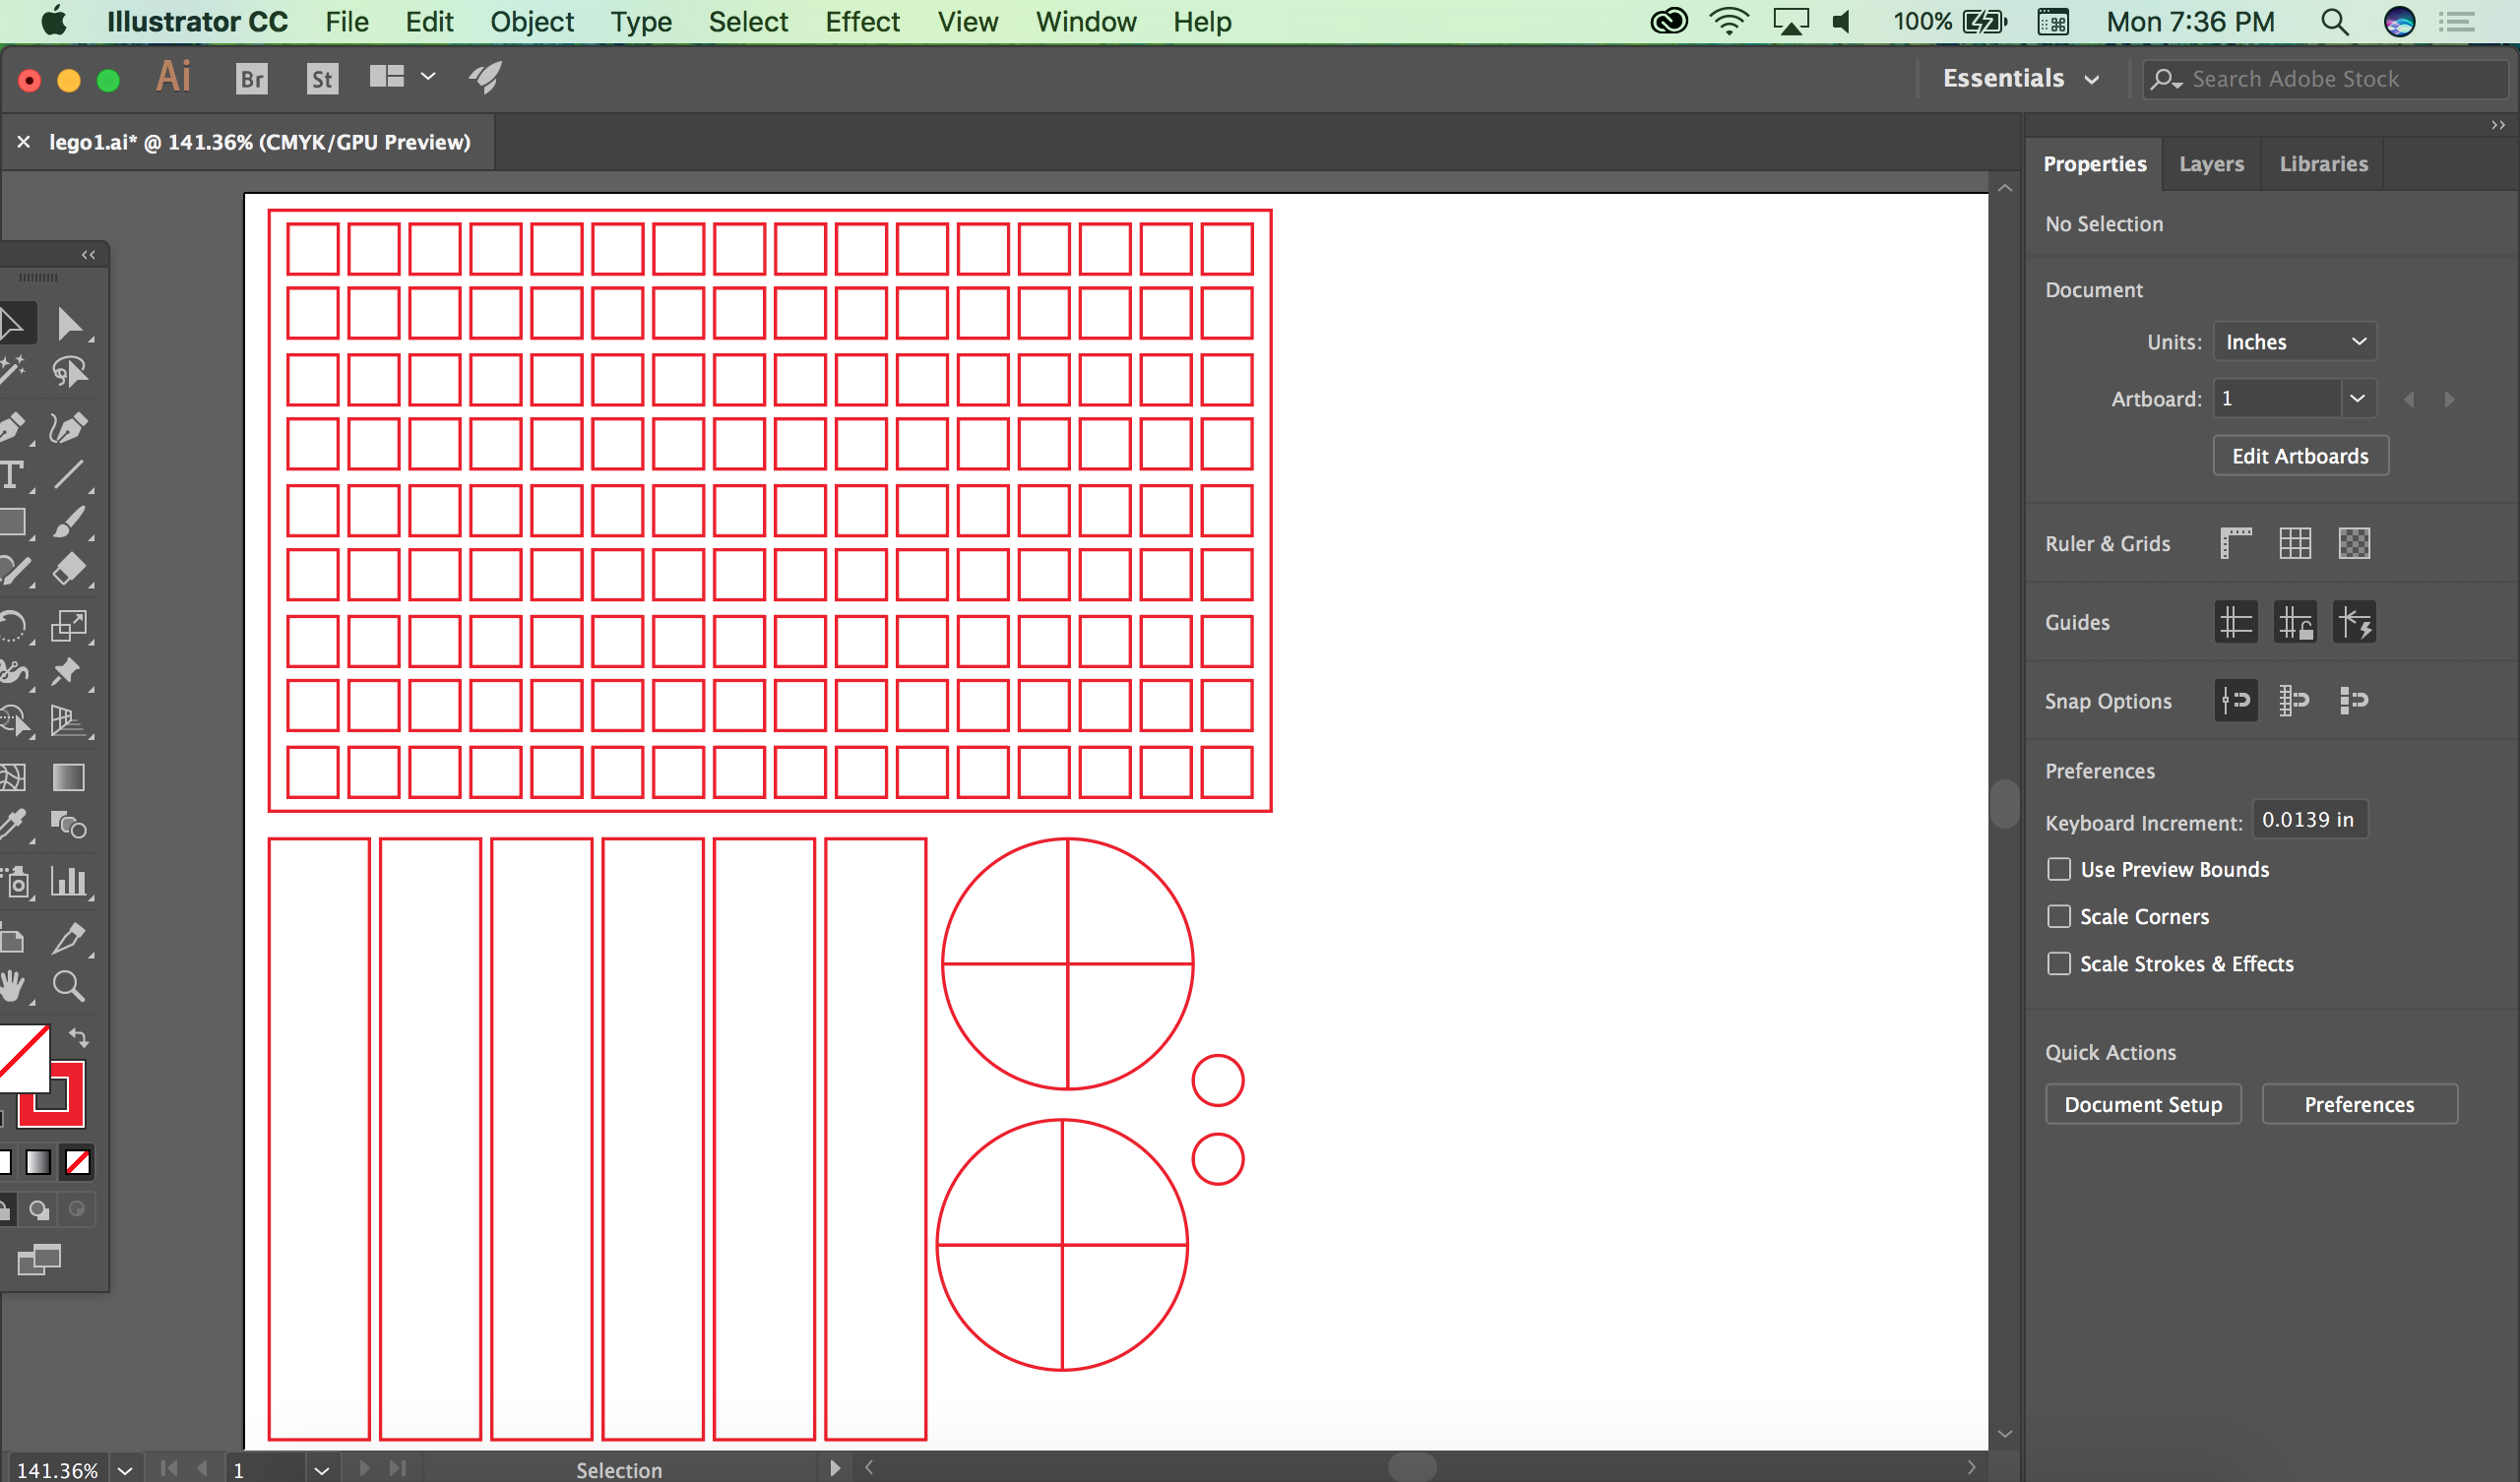The image size is (2520, 1482).
Task: Open the Essentials workspace switcher
Action: [2019, 78]
